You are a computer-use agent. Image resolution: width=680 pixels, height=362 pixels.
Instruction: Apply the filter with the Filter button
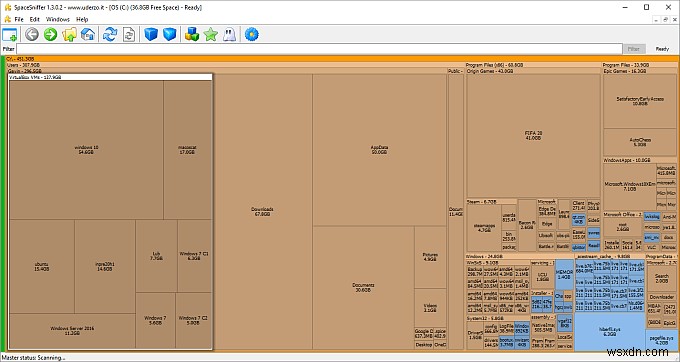click(x=634, y=49)
